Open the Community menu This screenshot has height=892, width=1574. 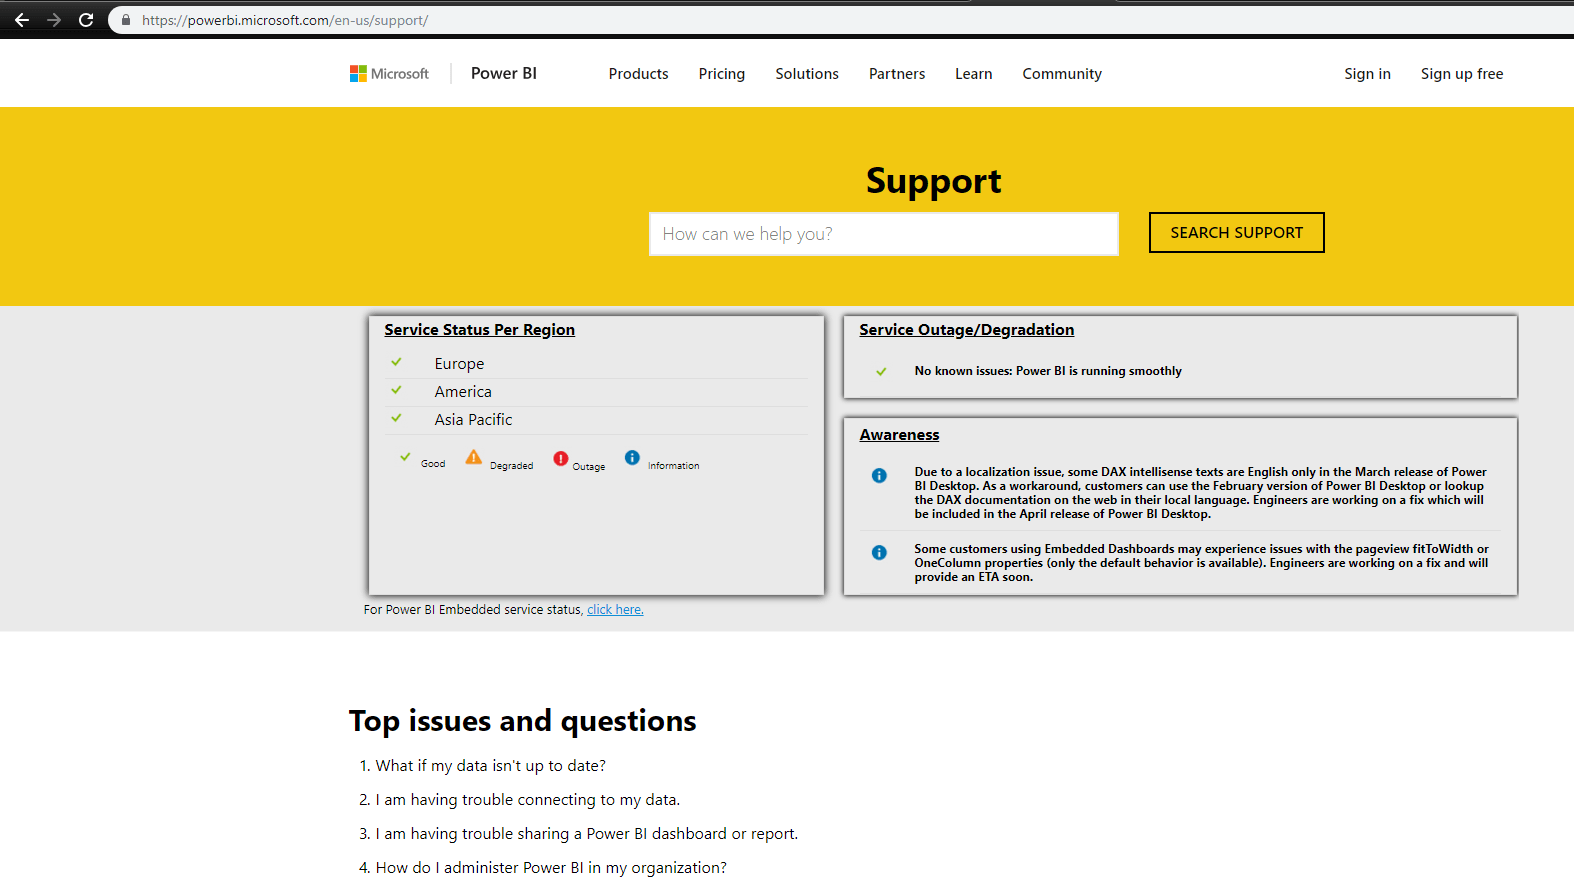click(x=1062, y=74)
